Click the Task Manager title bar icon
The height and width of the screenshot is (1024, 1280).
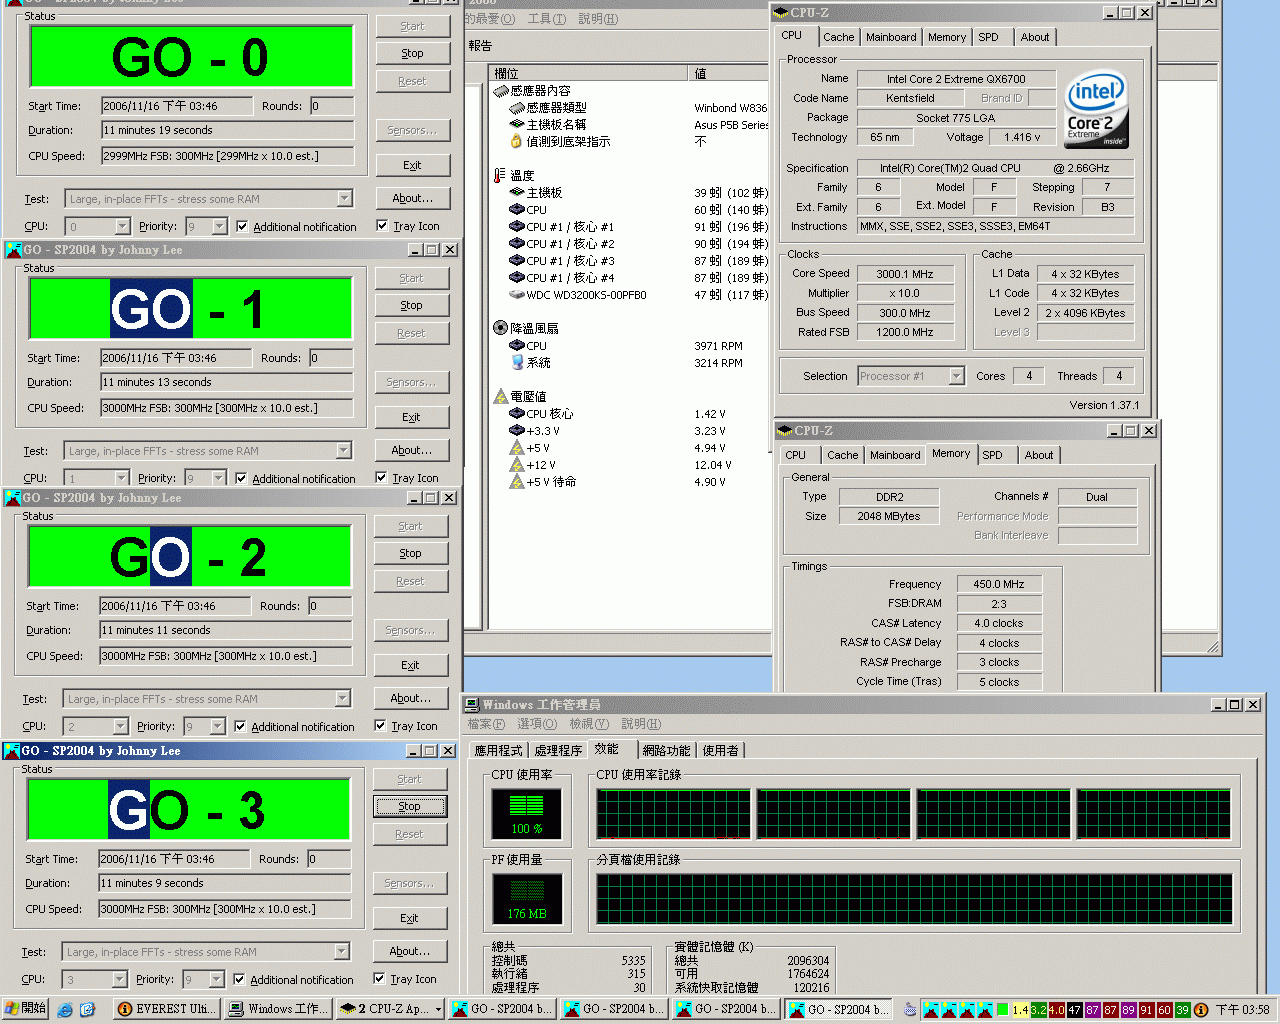click(x=471, y=705)
